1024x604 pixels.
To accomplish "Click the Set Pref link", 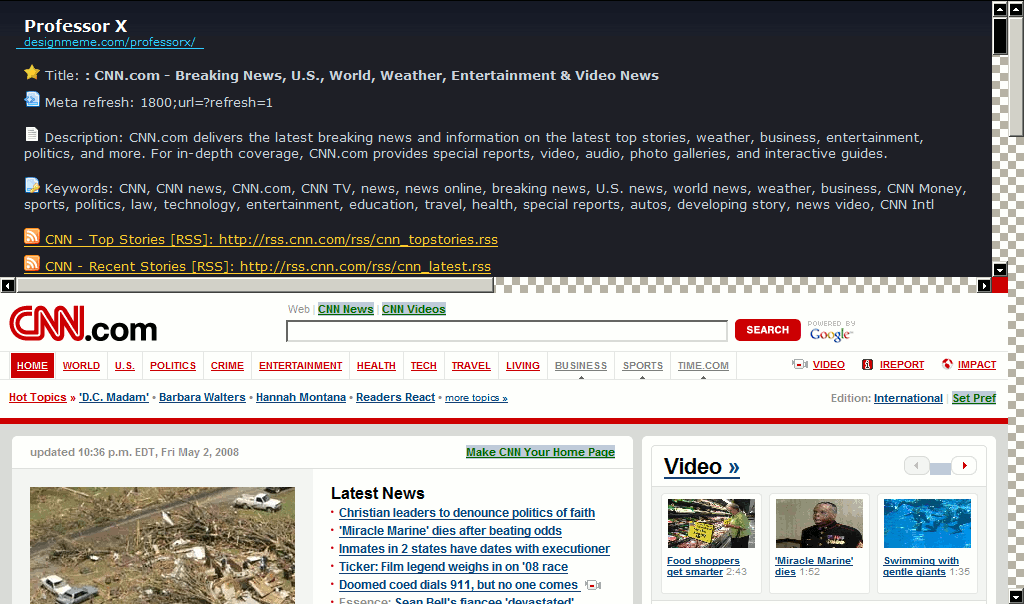I will tap(974, 398).
